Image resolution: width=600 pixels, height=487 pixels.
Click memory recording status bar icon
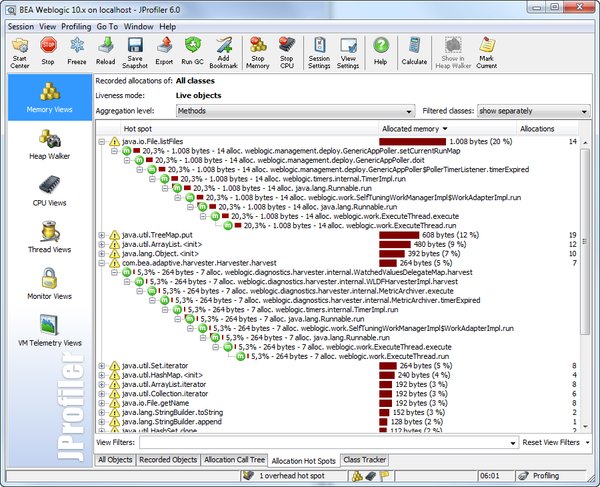tap(357, 476)
